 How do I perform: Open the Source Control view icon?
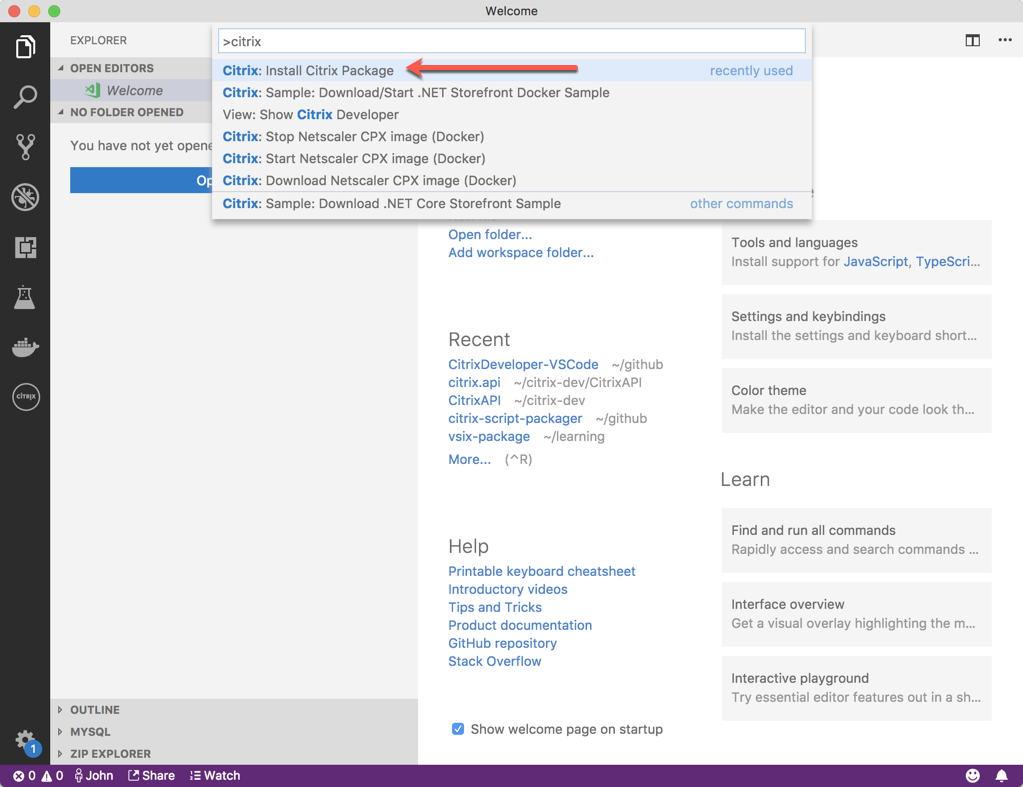pos(25,147)
